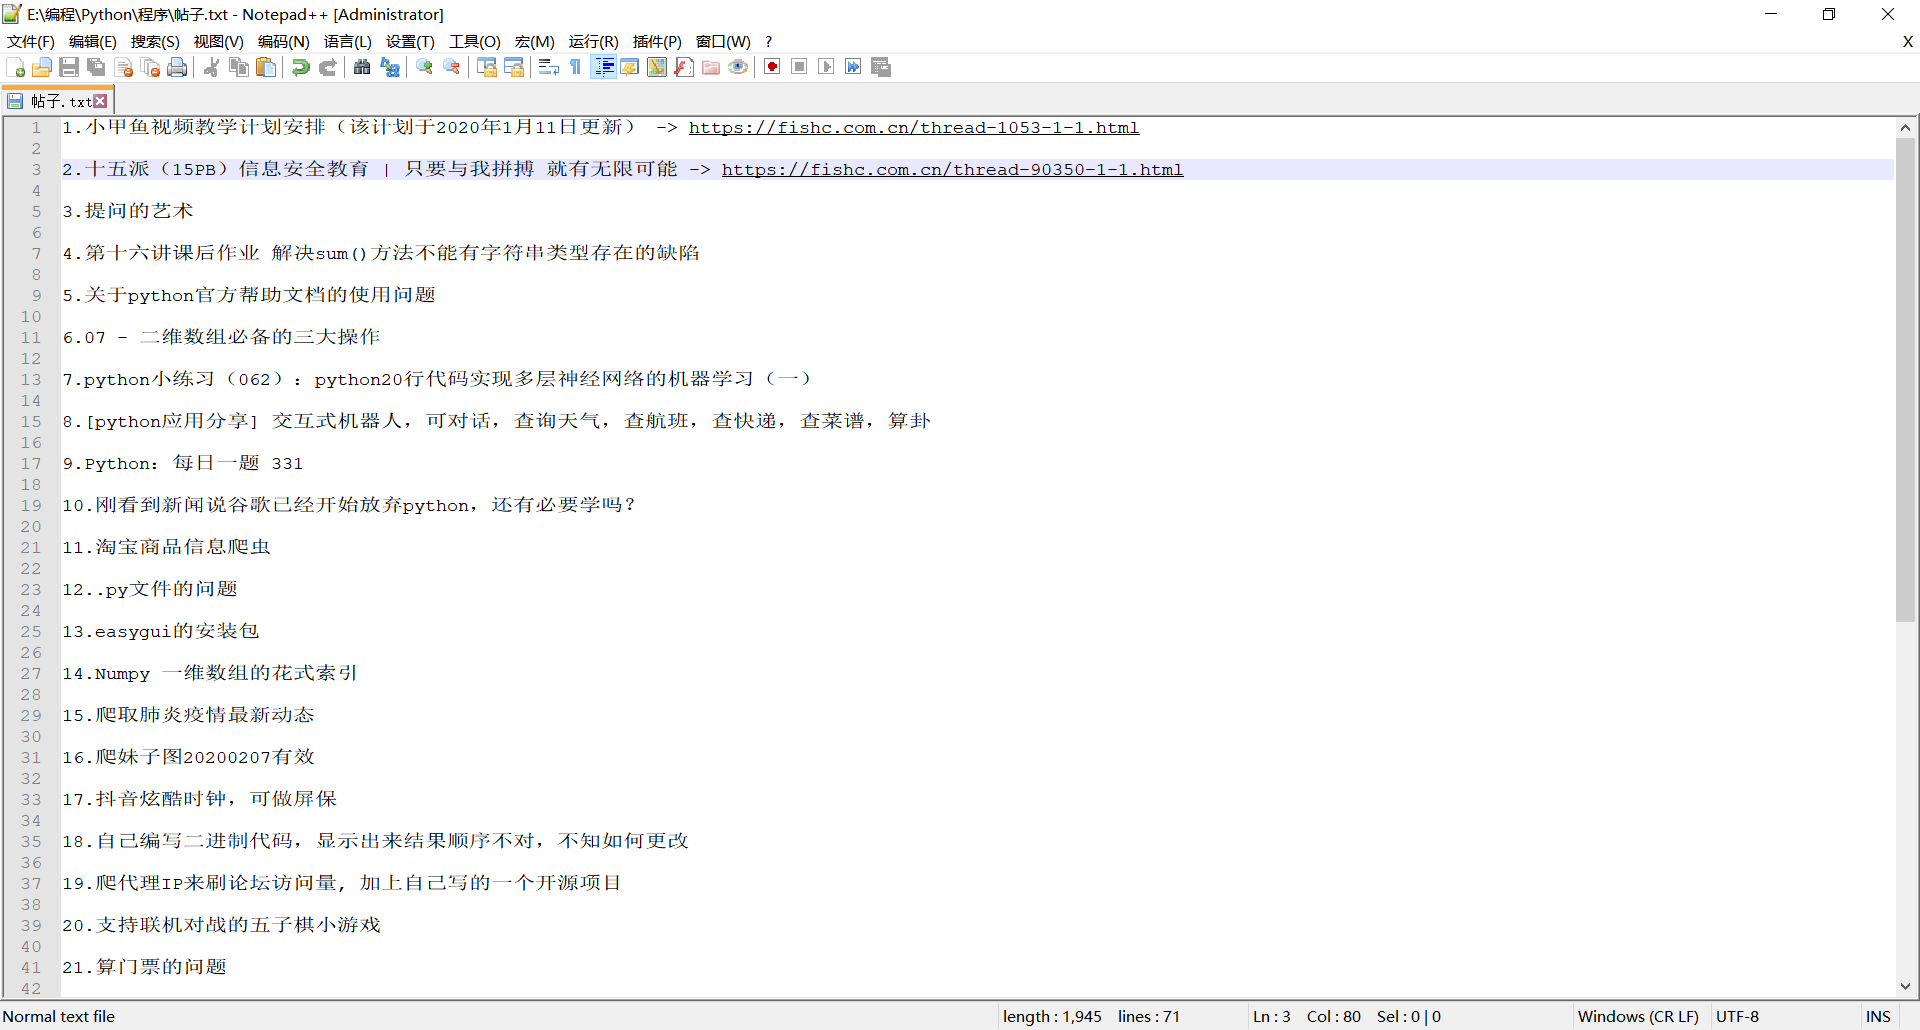
Task: Disable the Show Indent Guide toggle
Action: click(x=604, y=67)
